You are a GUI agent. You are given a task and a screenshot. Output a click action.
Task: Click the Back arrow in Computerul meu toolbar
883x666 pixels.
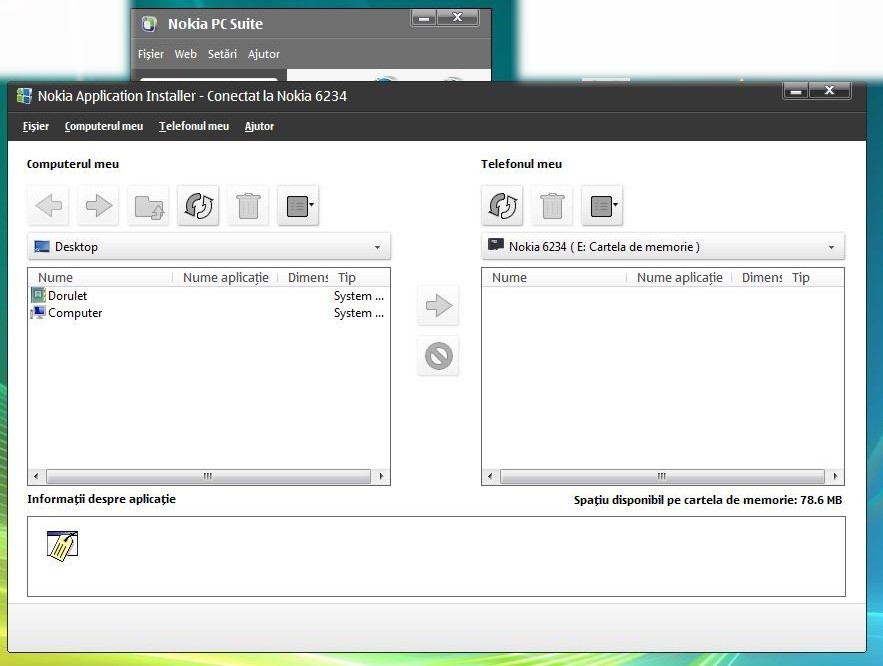point(48,205)
